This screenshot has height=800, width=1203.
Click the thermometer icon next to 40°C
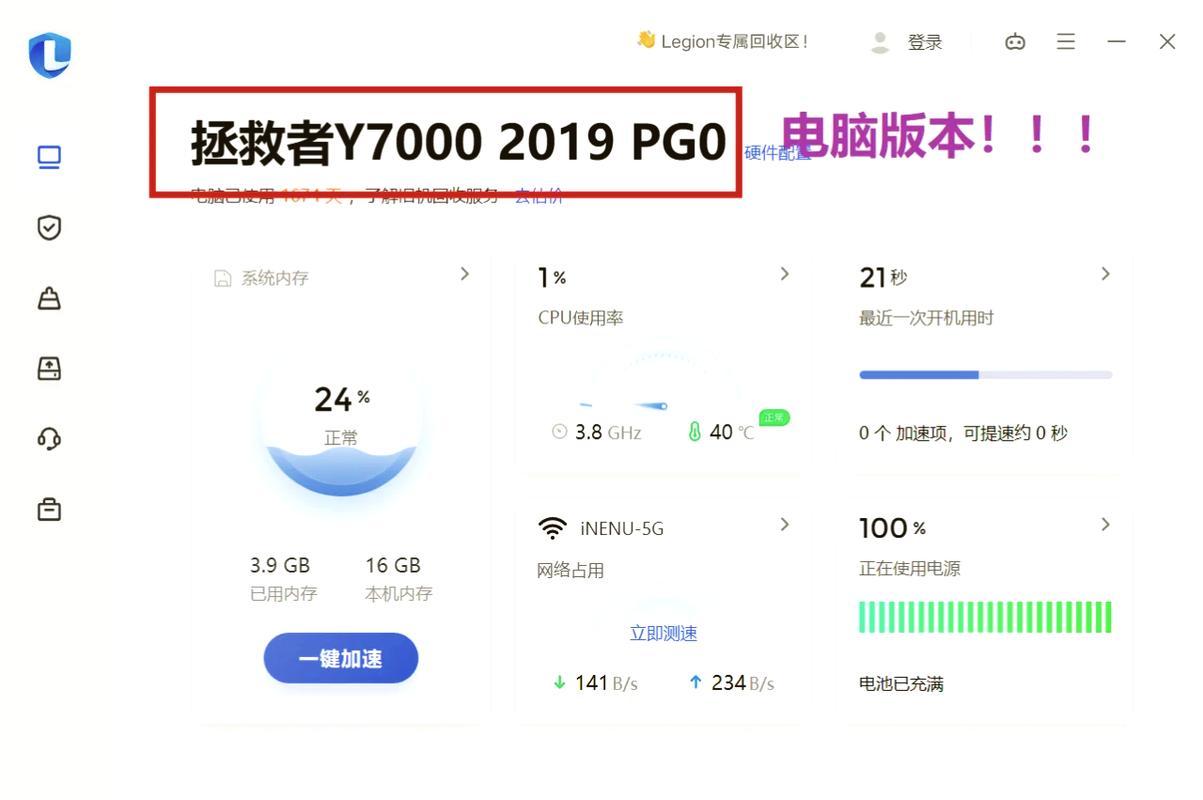tap(695, 432)
